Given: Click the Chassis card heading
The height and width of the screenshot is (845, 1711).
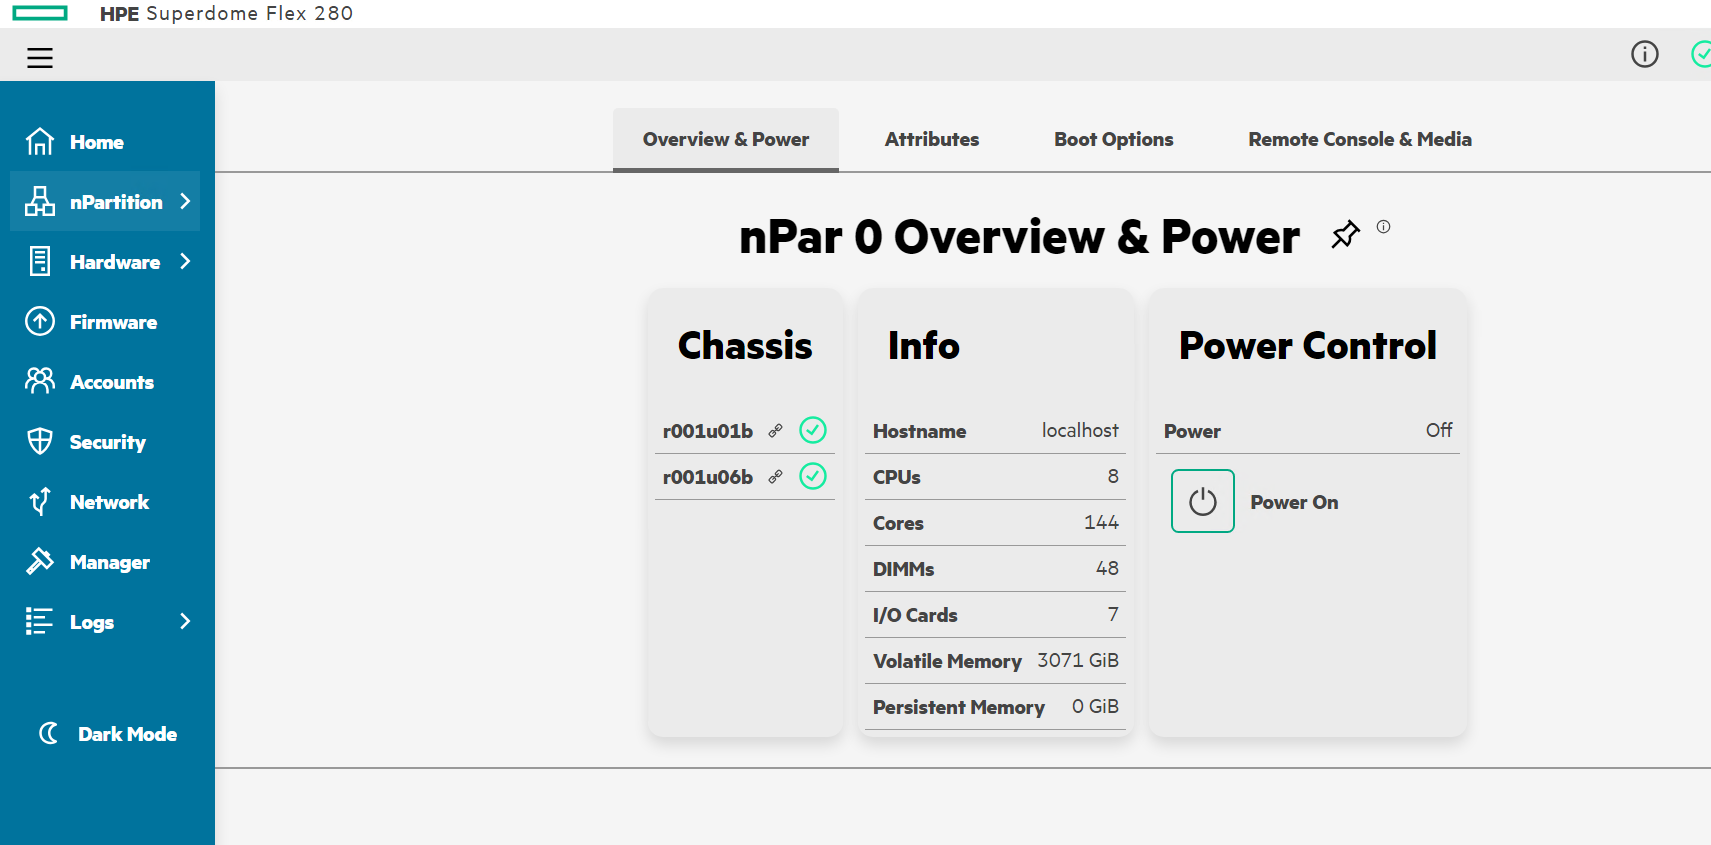Looking at the screenshot, I should click(745, 346).
